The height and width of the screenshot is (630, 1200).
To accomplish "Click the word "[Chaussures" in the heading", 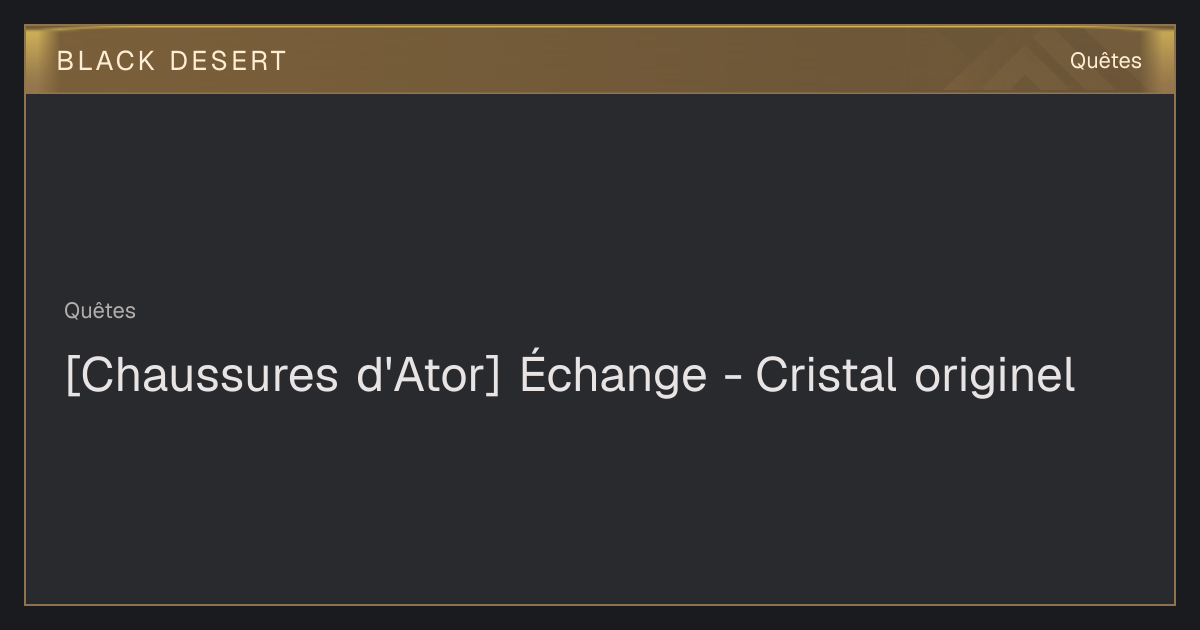I will click(x=202, y=375).
